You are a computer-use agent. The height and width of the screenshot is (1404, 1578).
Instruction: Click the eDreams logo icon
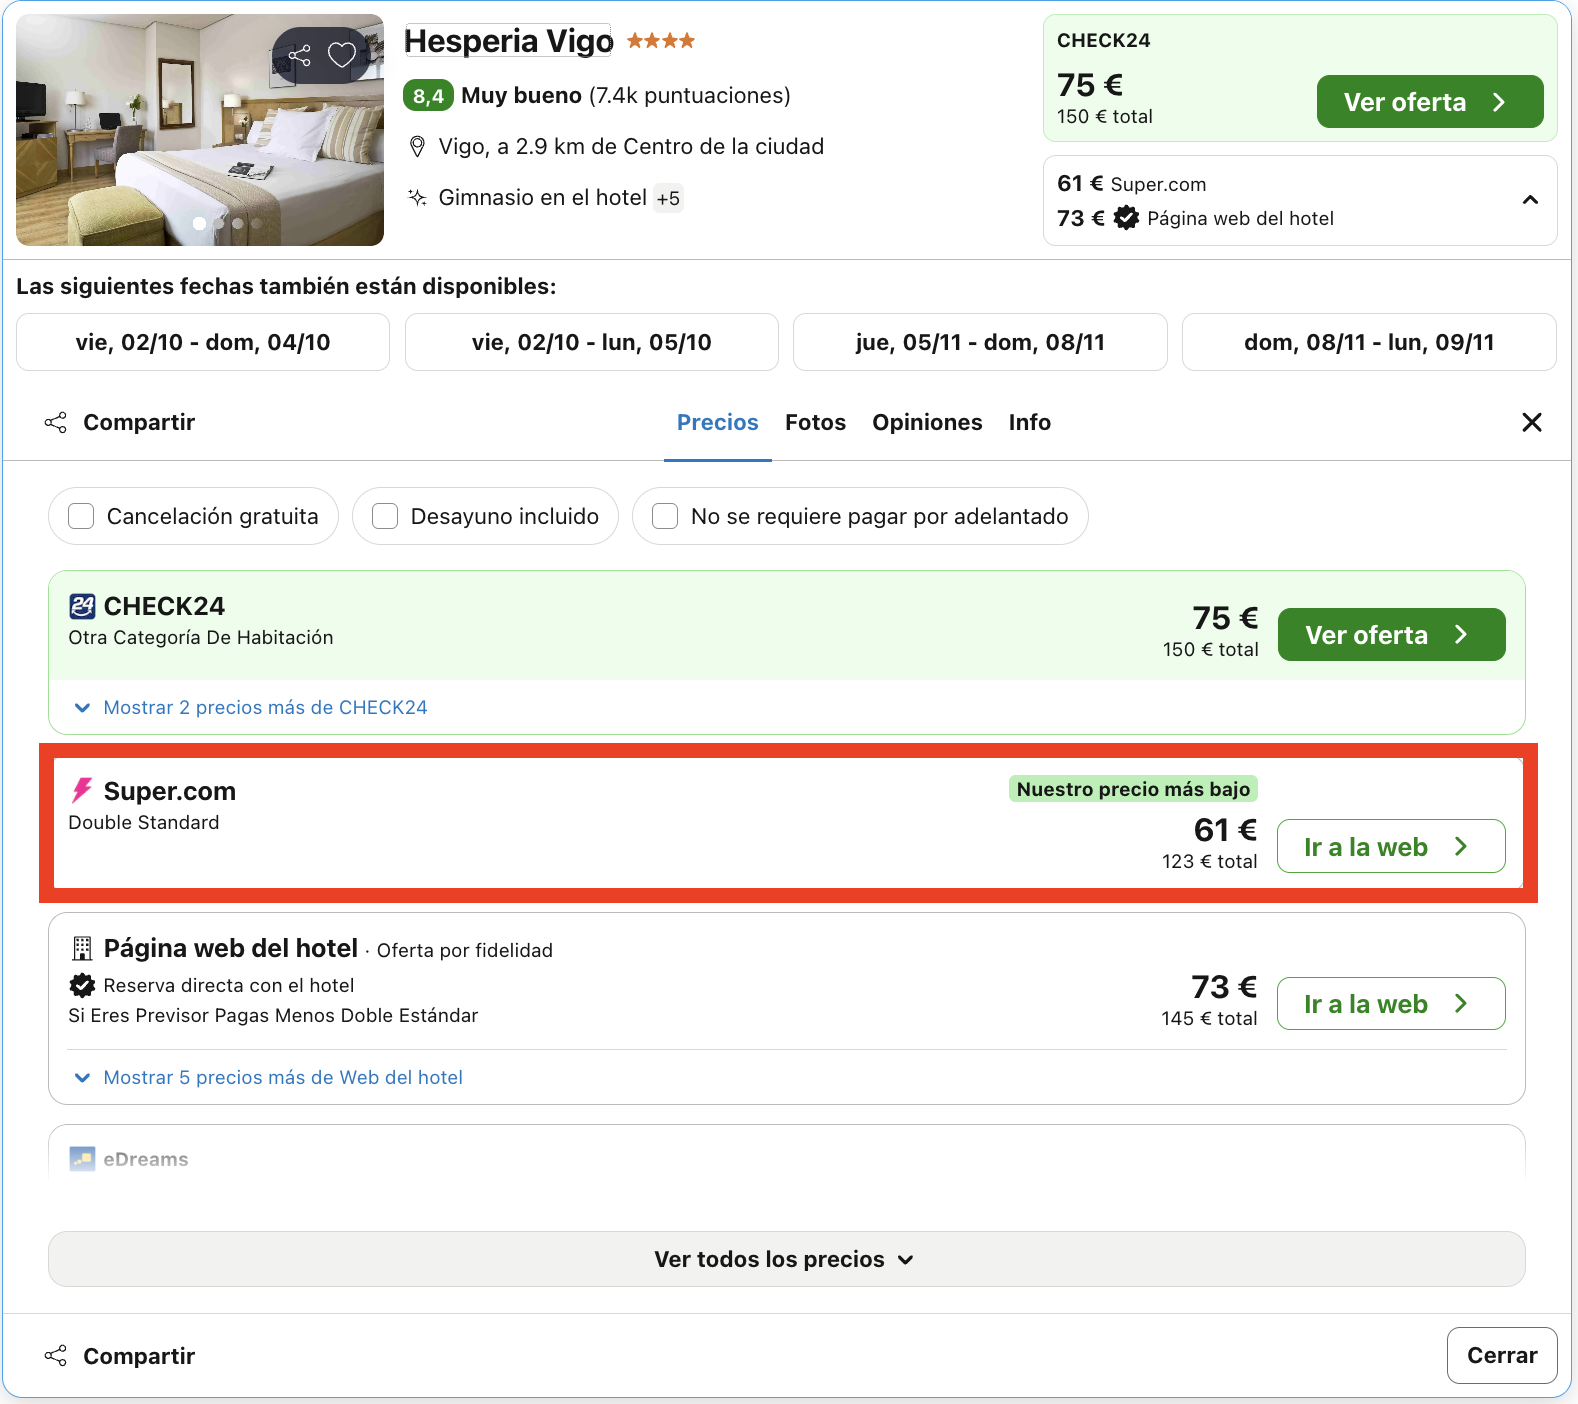pos(82,1158)
